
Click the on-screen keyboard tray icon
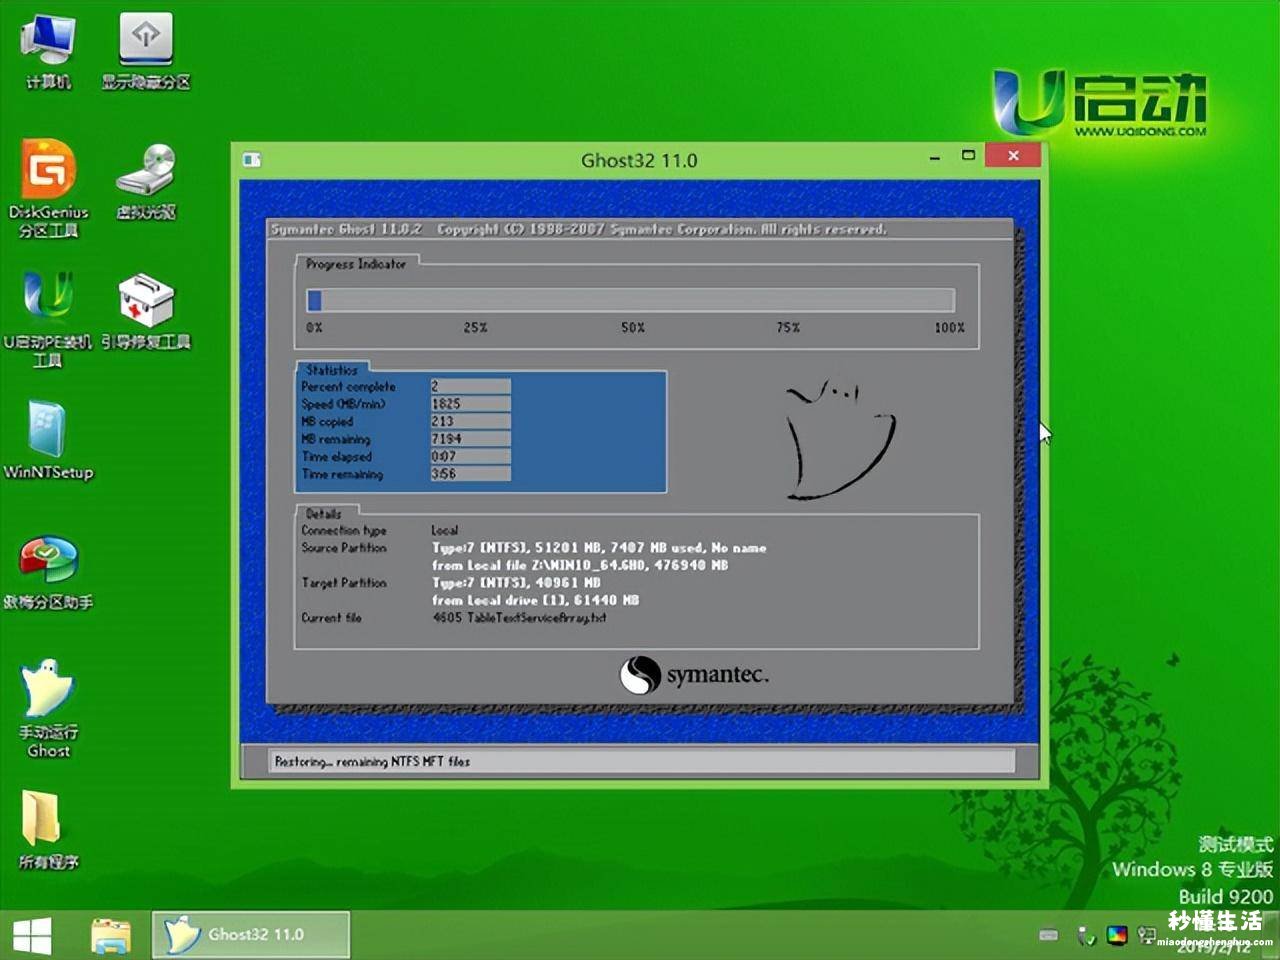(x=1048, y=935)
